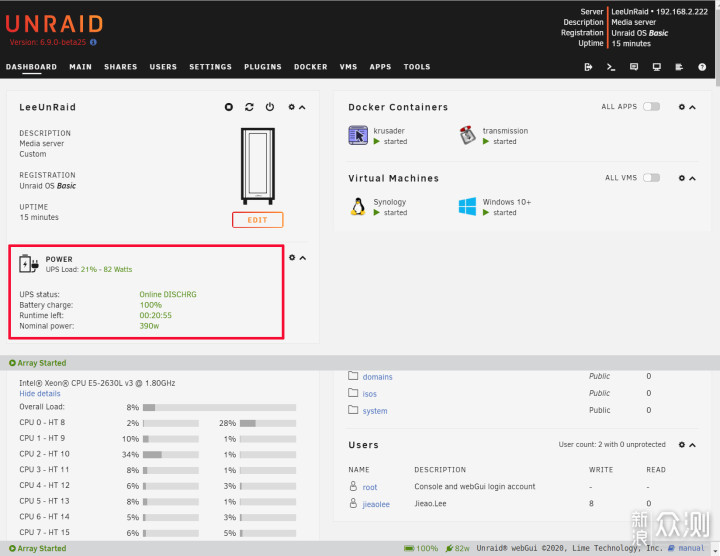The width and height of the screenshot is (720, 556).
Task: Click the krusader container icon
Action: tap(358, 135)
